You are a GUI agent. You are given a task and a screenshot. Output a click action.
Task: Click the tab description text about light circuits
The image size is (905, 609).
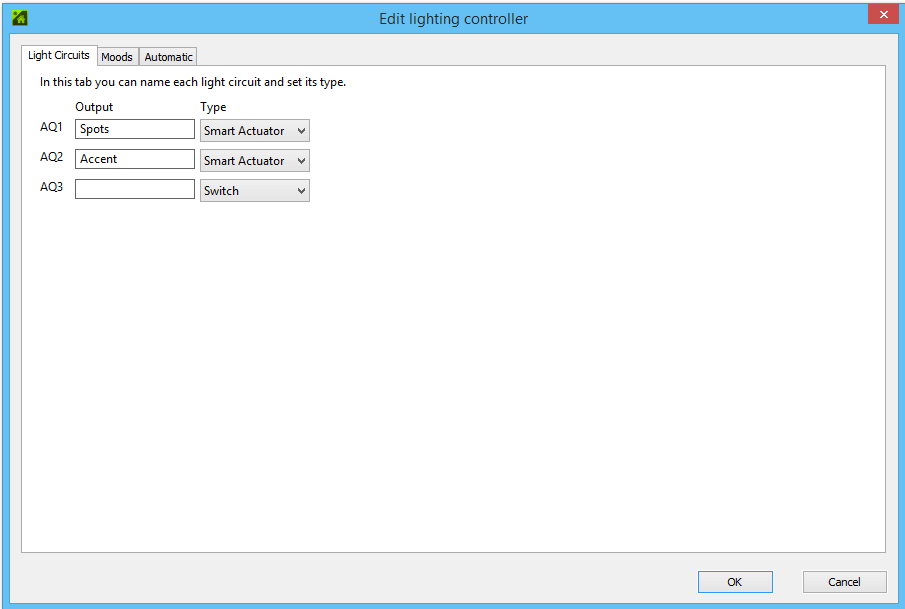[193, 83]
